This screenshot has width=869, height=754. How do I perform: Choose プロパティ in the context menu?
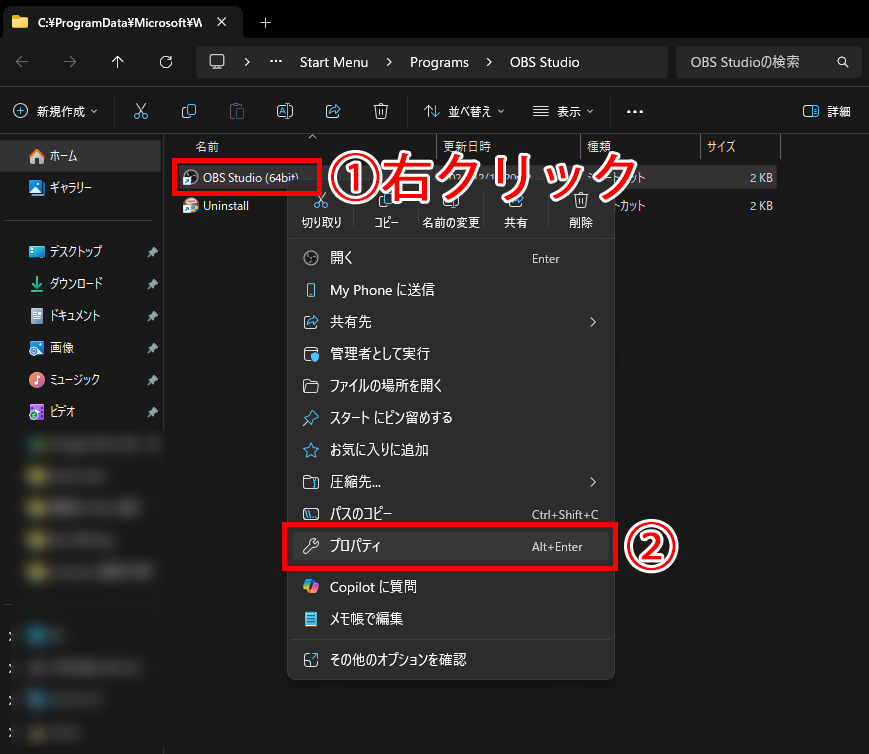tap(451, 546)
